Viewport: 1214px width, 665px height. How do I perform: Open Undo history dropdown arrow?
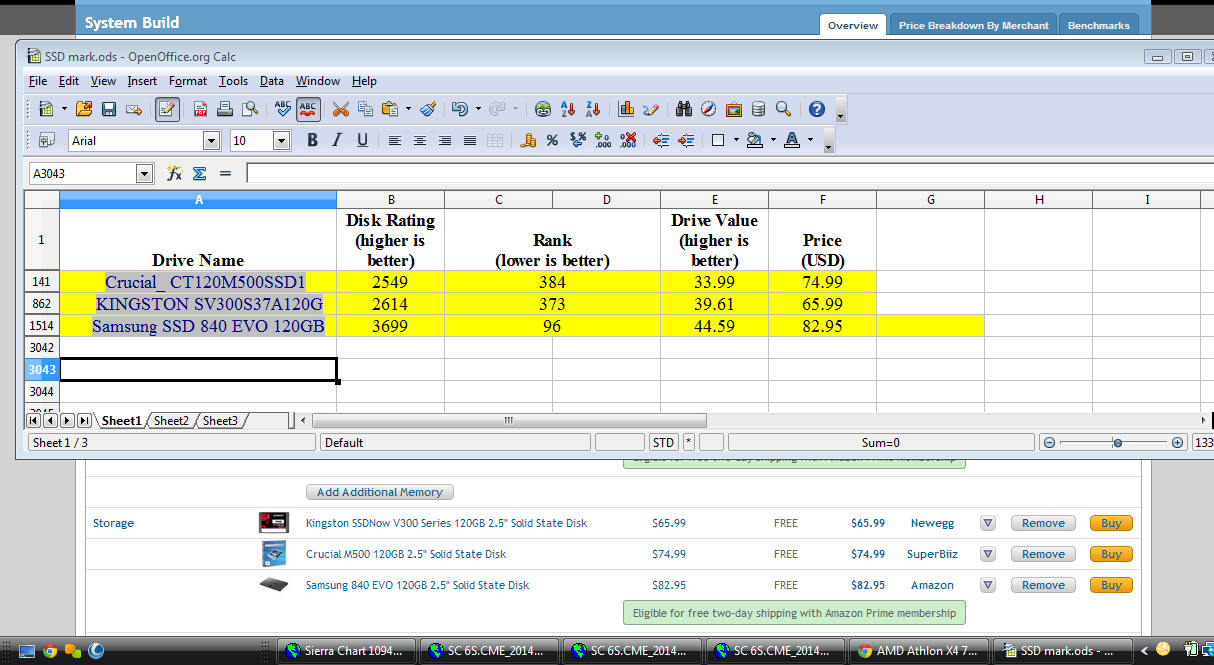[478, 109]
